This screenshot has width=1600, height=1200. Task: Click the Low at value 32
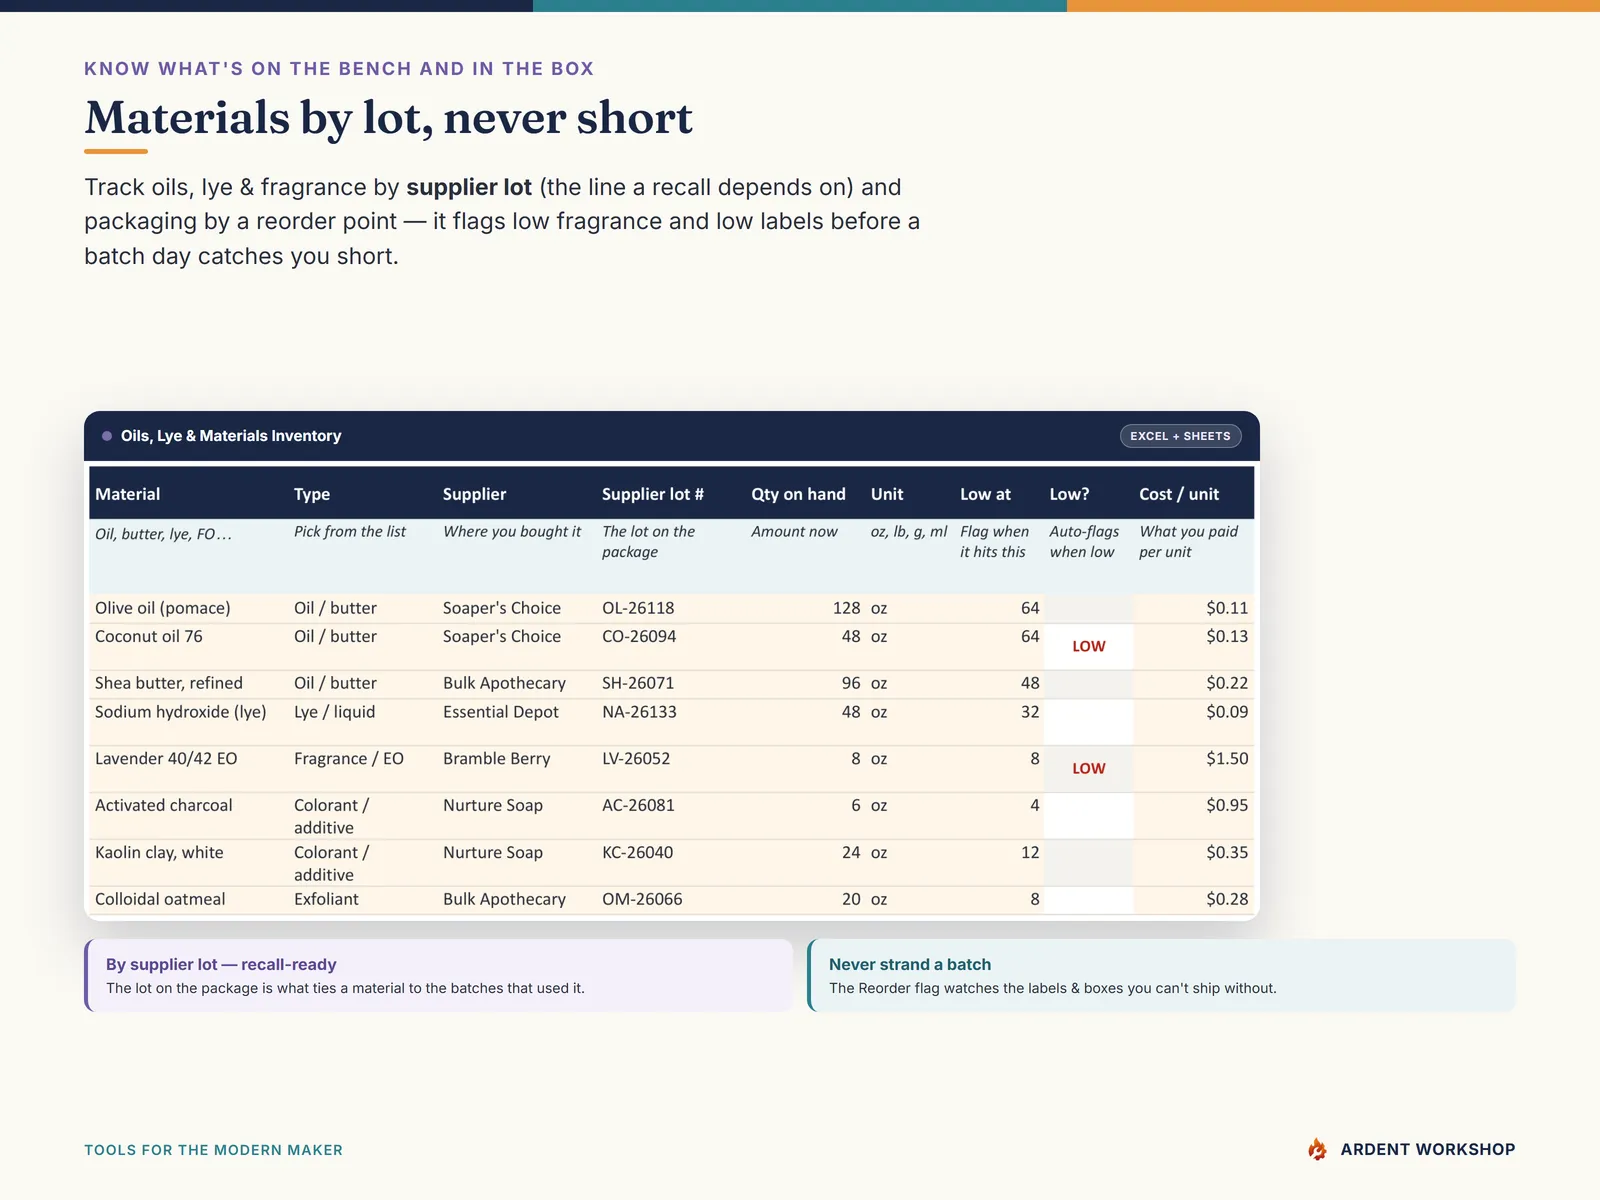[1030, 712]
